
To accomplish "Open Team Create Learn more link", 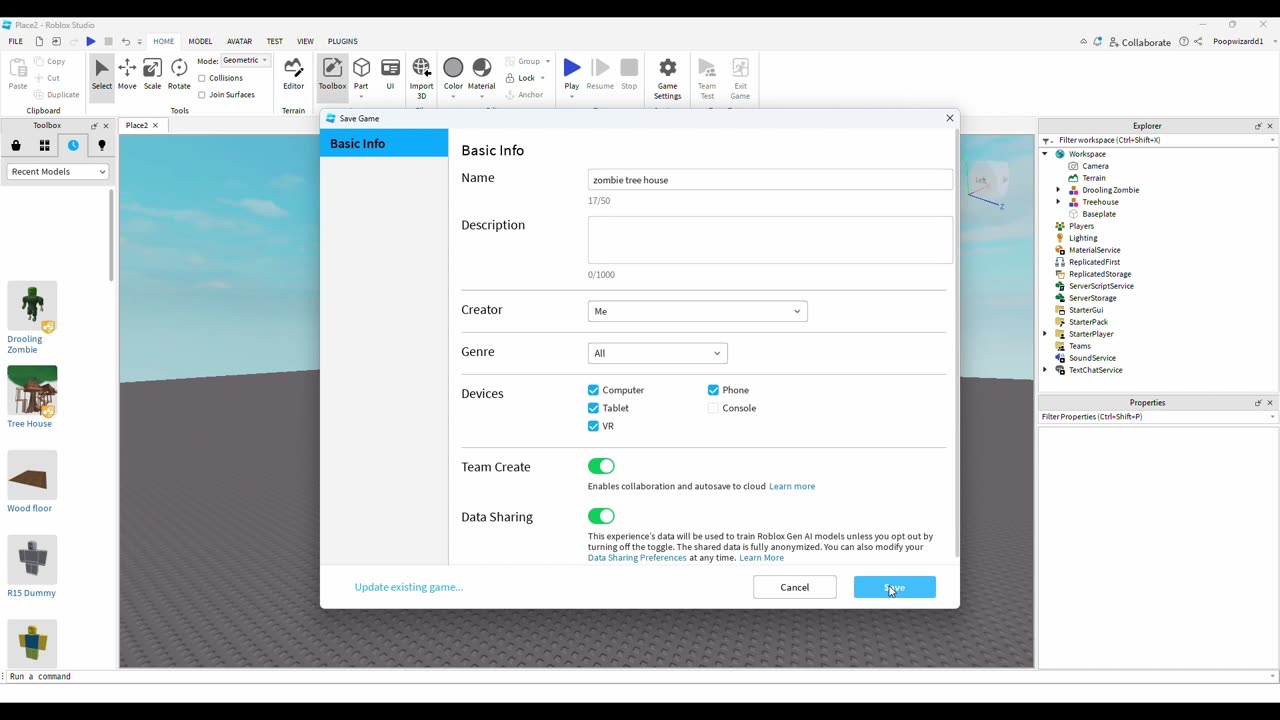I will pyautogui.click(x=792, y=486).
